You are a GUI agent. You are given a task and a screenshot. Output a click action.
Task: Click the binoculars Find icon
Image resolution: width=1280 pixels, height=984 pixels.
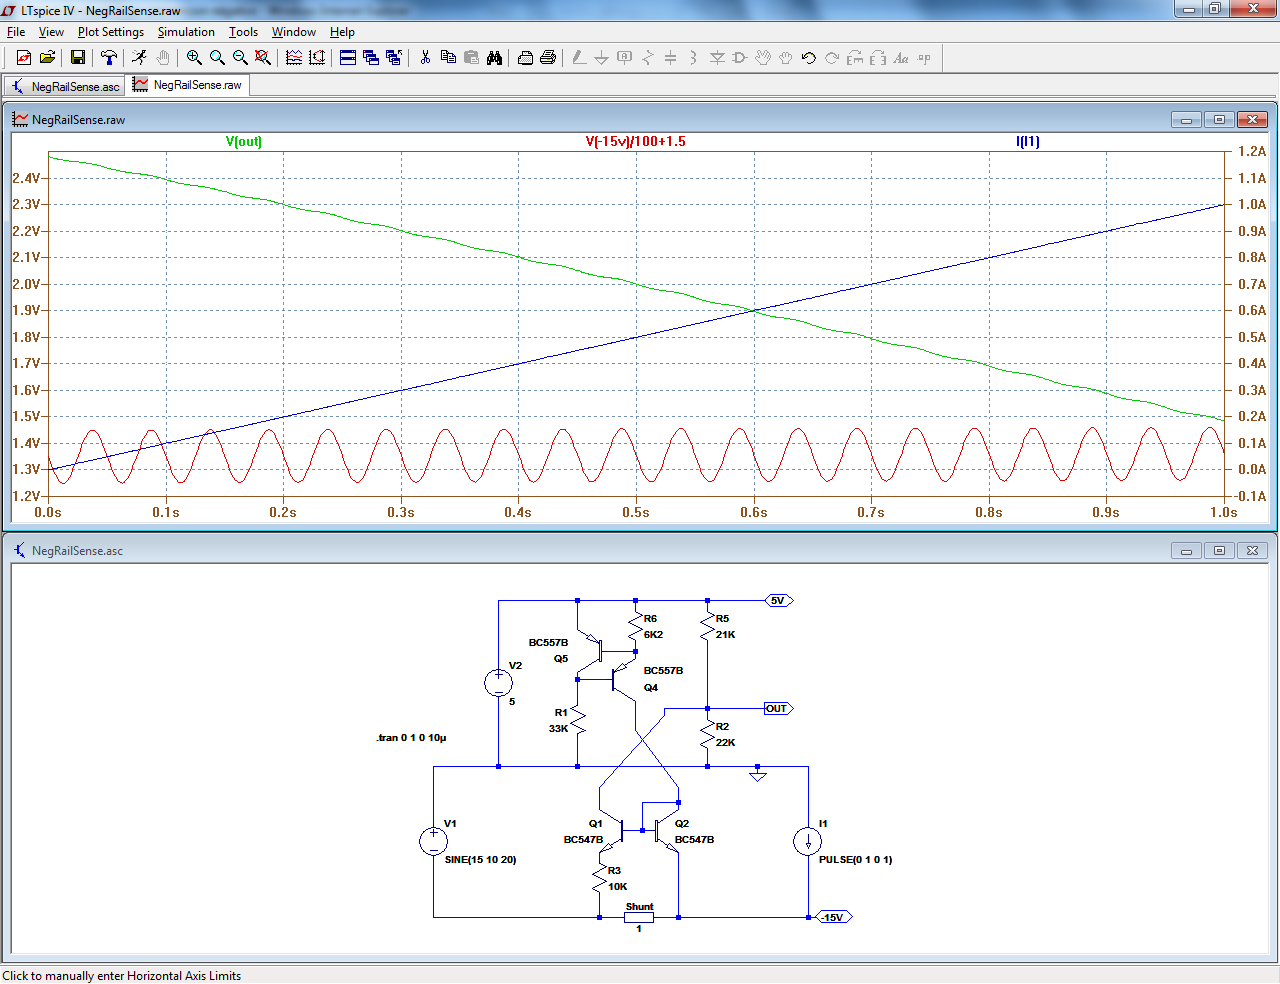click(494, 58)
